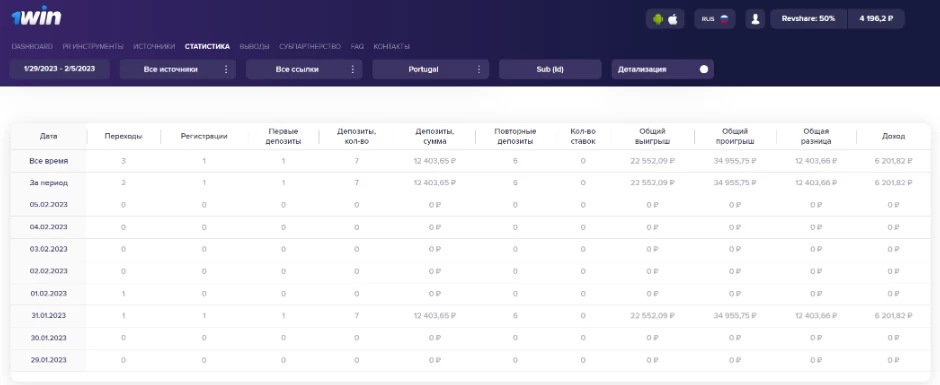Select the 02.02.2023 date row

coord(49,271)
